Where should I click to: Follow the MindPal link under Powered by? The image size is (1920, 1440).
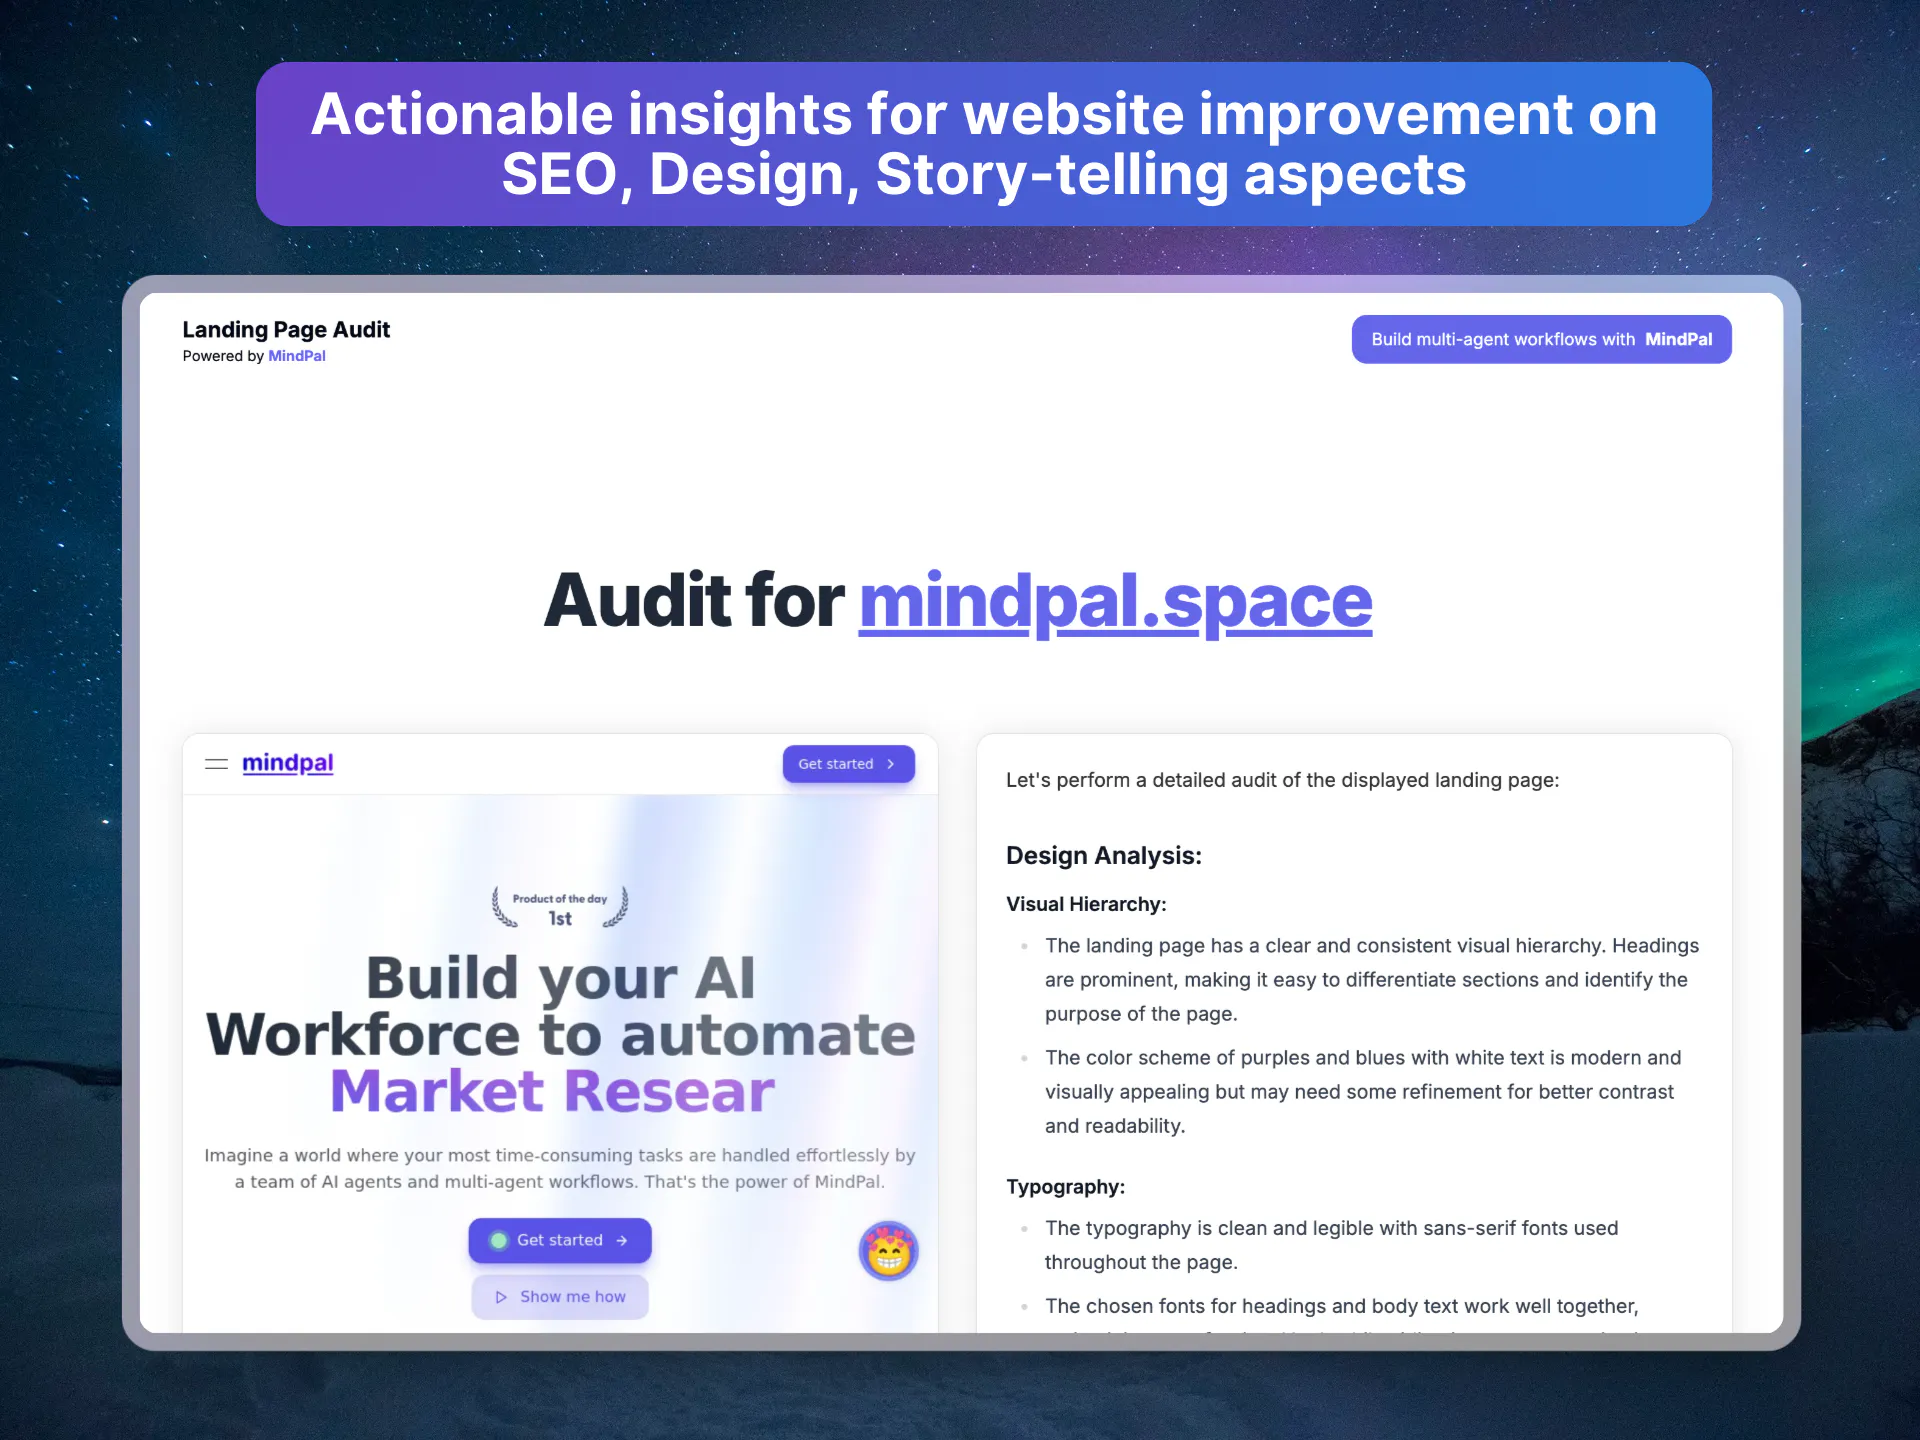pos(297,356)
